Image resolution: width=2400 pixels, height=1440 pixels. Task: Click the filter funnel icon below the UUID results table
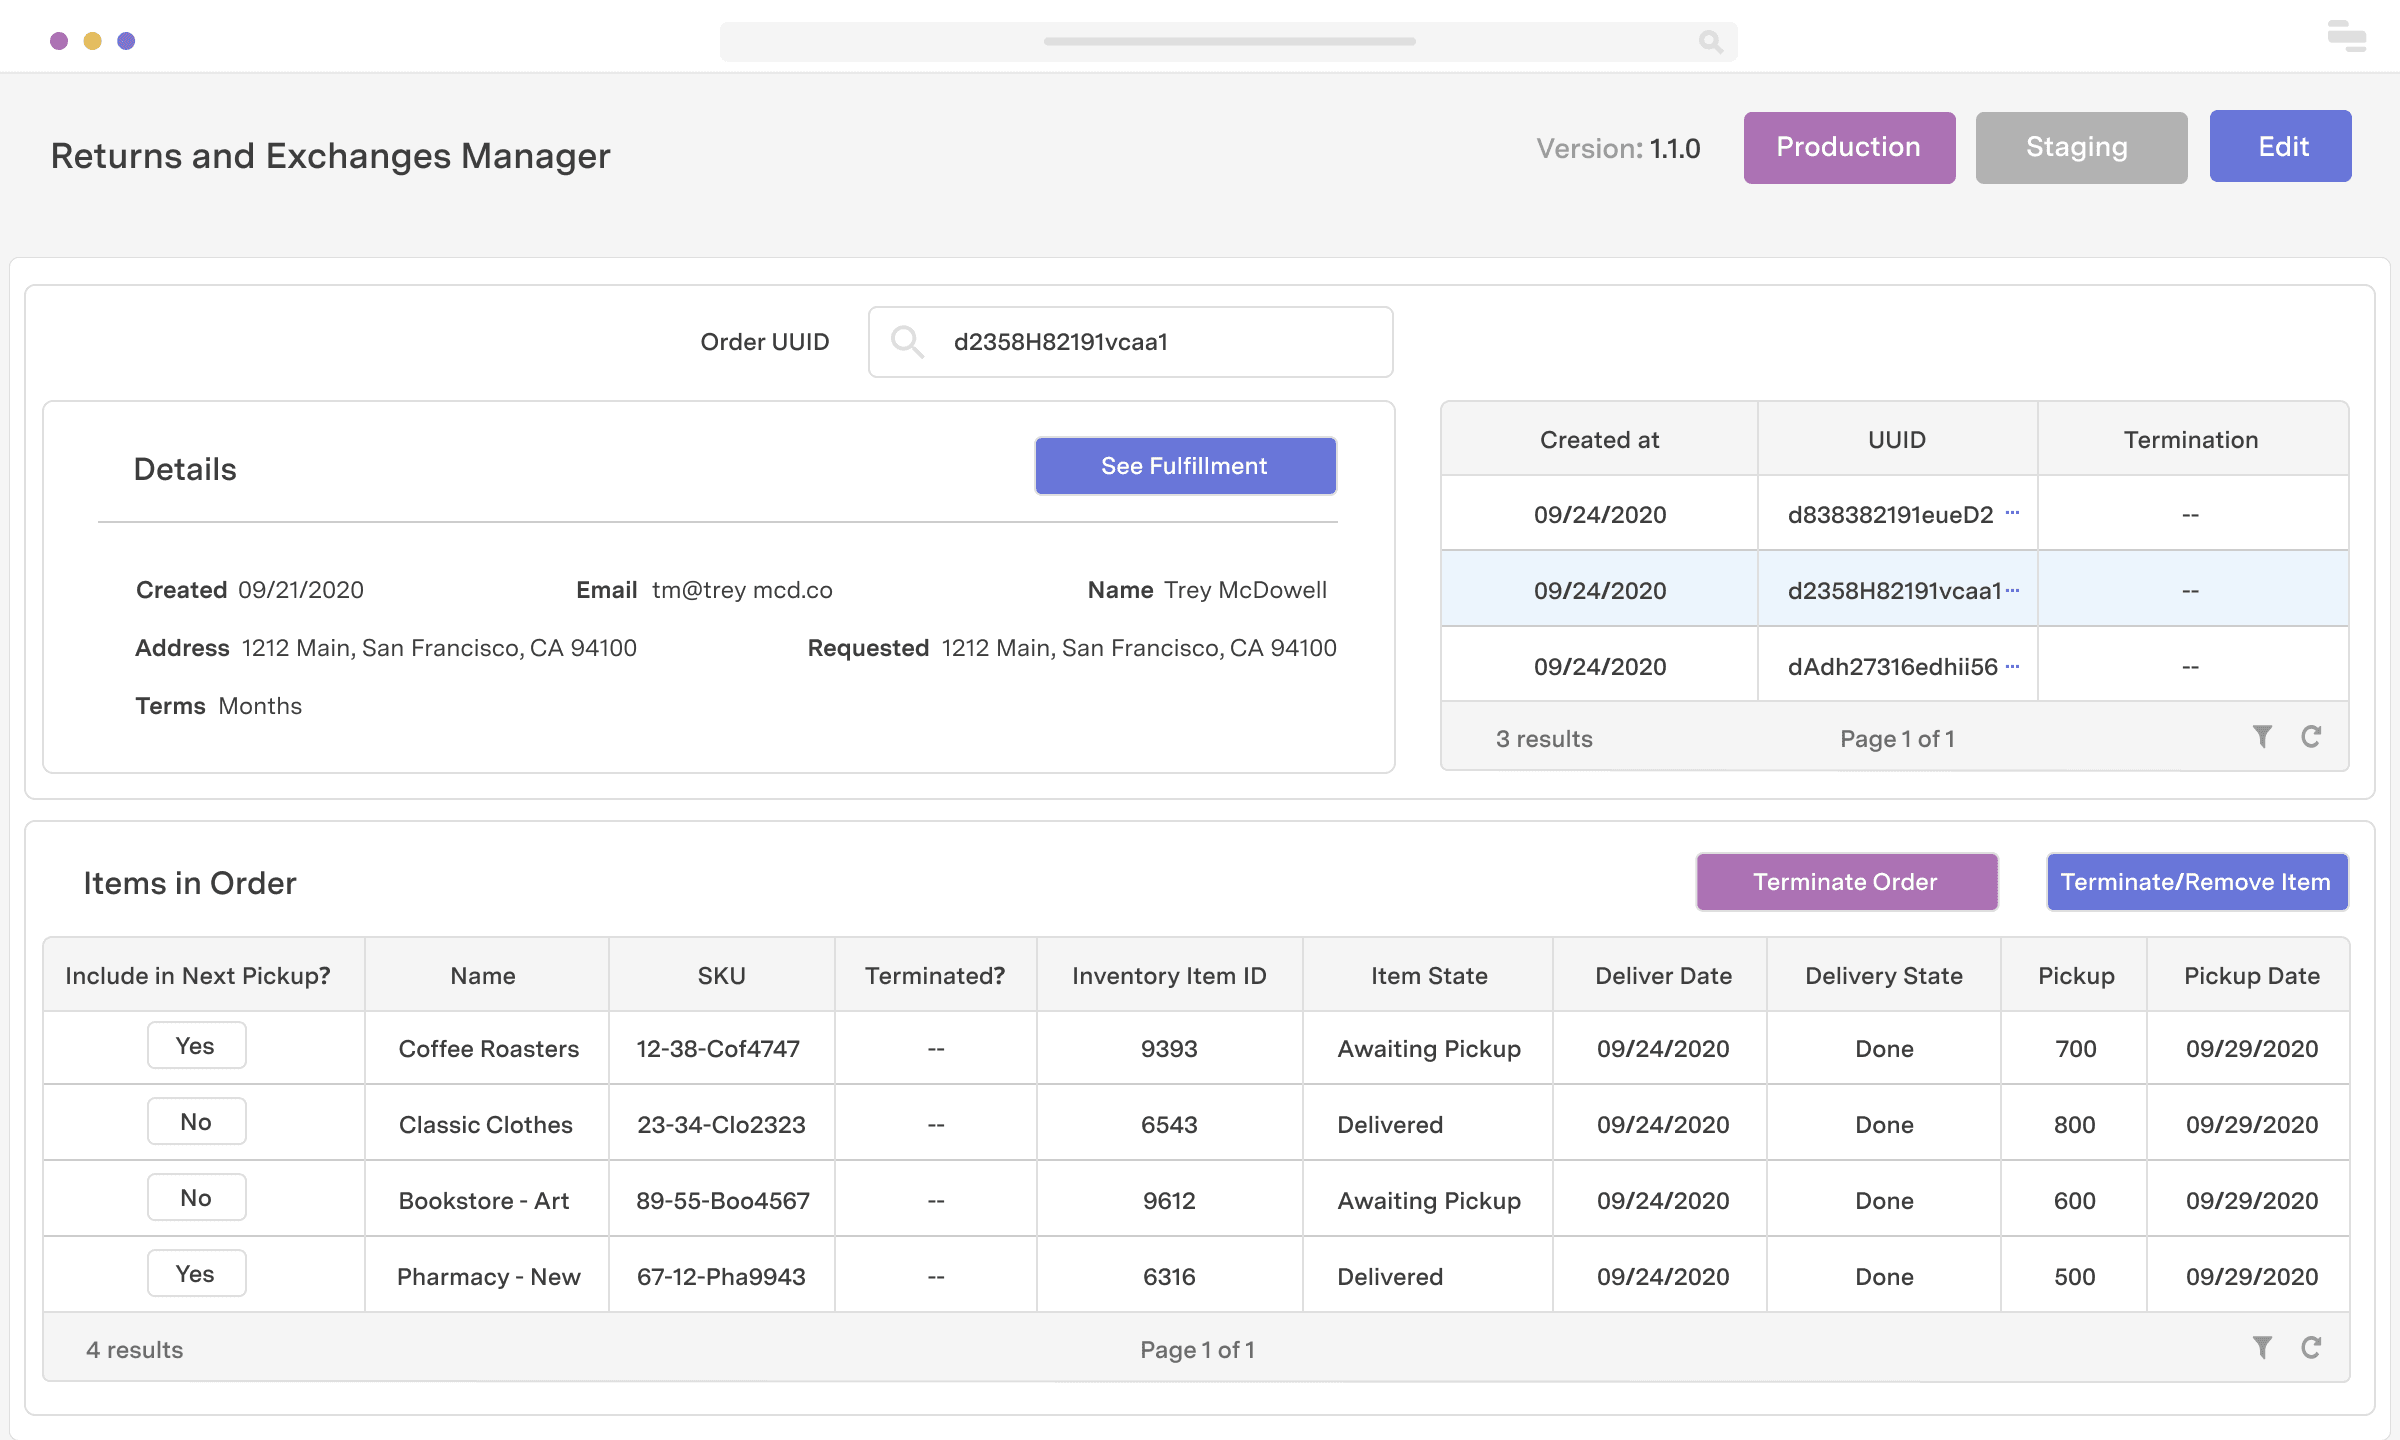click(x=2262, y=737)
